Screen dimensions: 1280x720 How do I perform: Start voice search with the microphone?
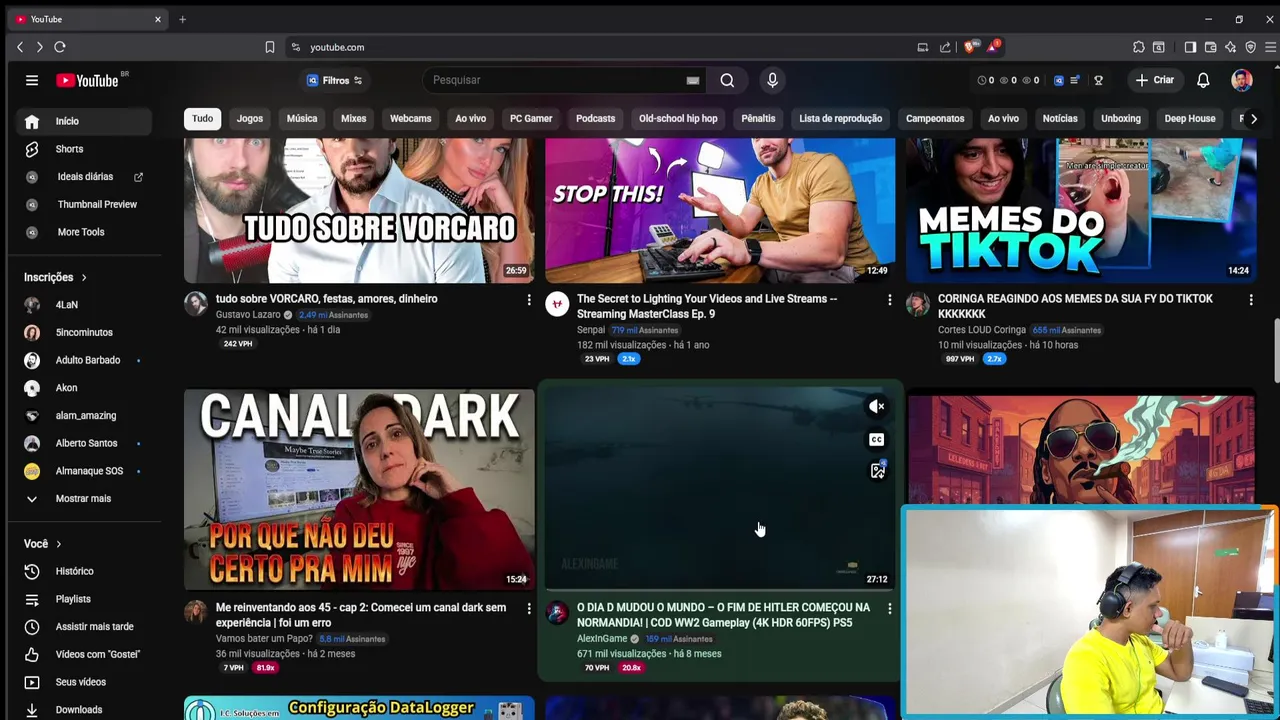tap(772, 80)
